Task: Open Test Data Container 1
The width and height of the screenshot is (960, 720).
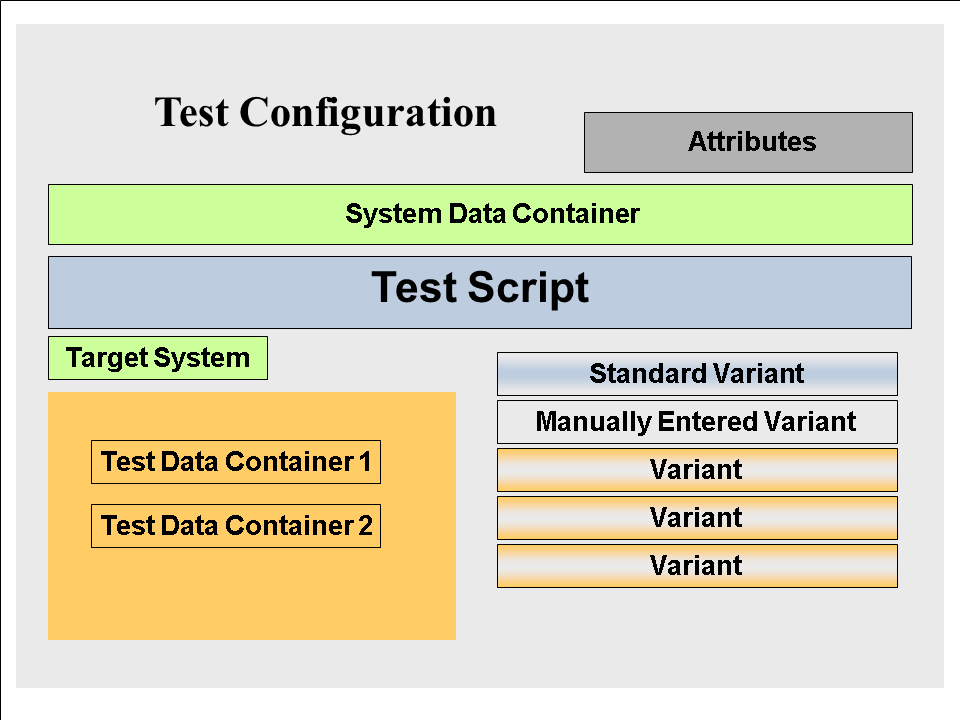Action: [236, 462]
